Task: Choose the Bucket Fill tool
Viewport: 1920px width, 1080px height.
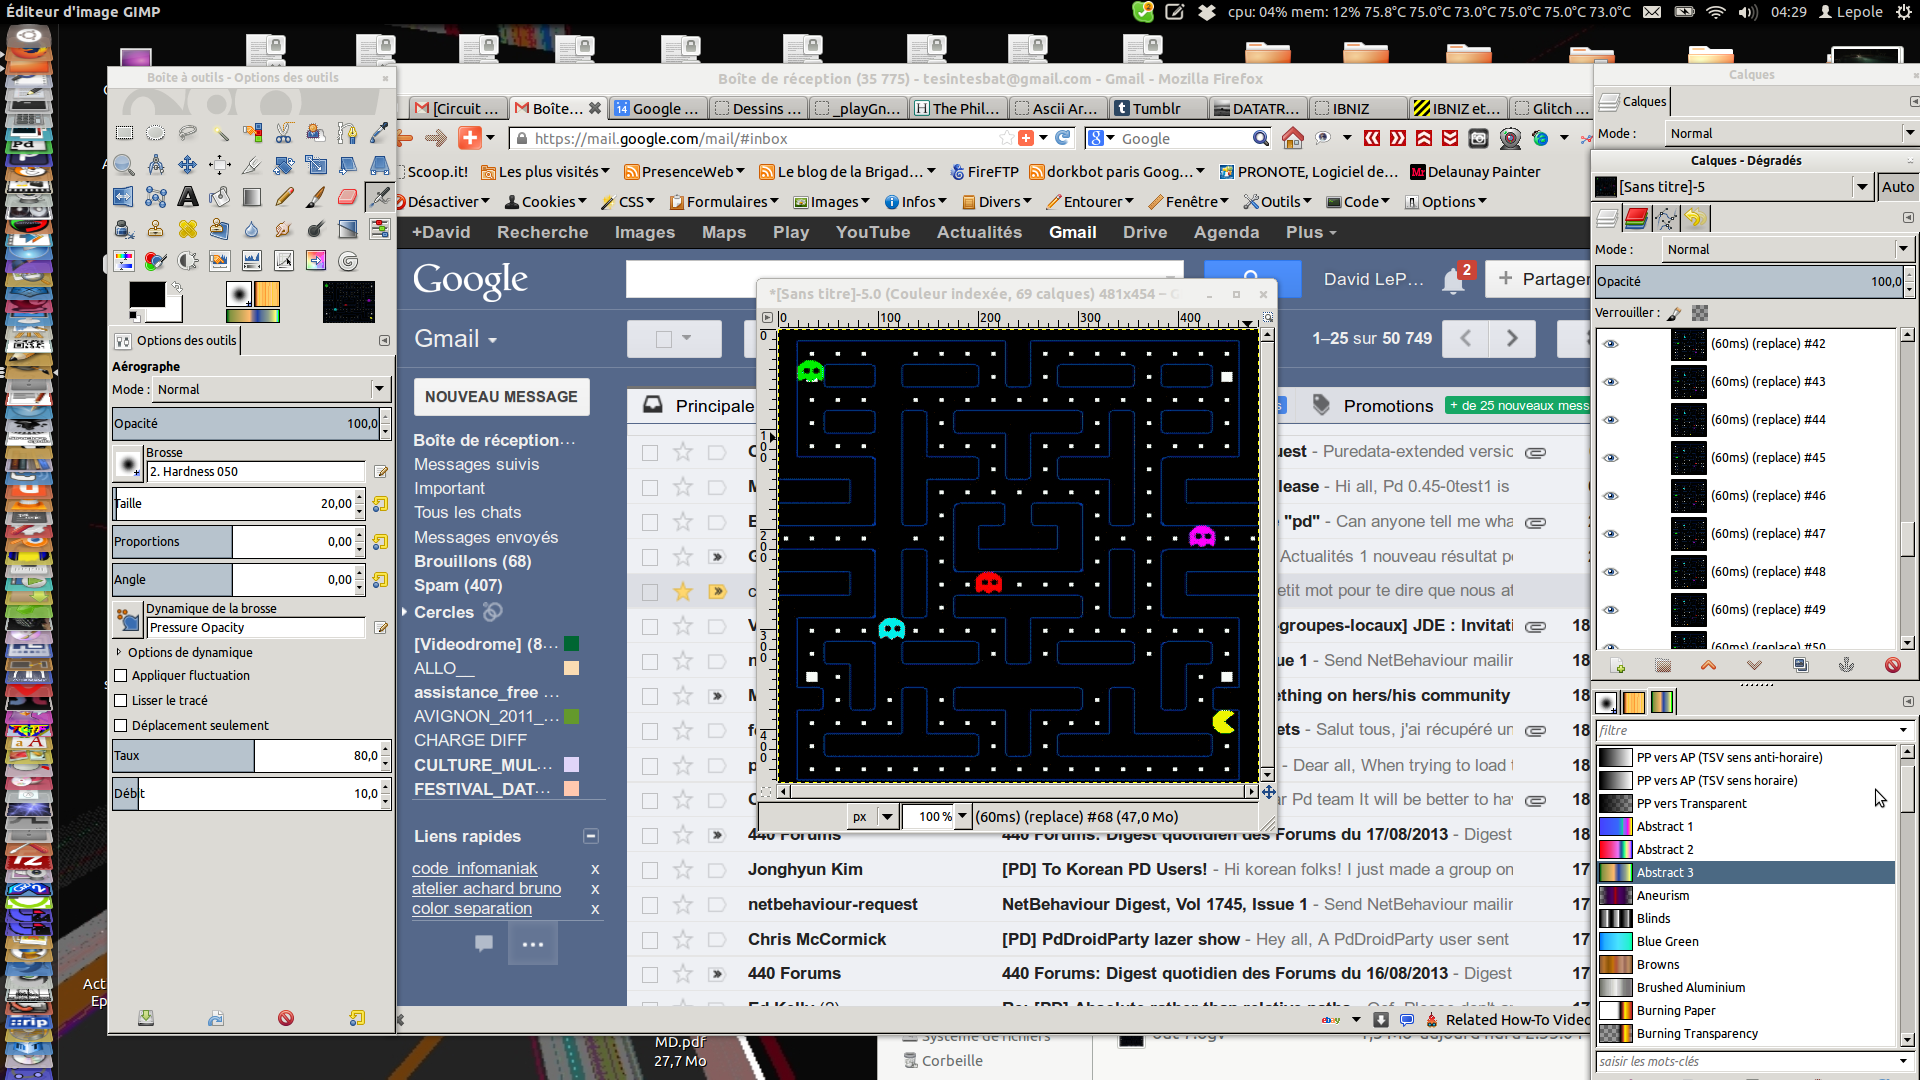Action: pyautogui.click(x=220, y=197)
